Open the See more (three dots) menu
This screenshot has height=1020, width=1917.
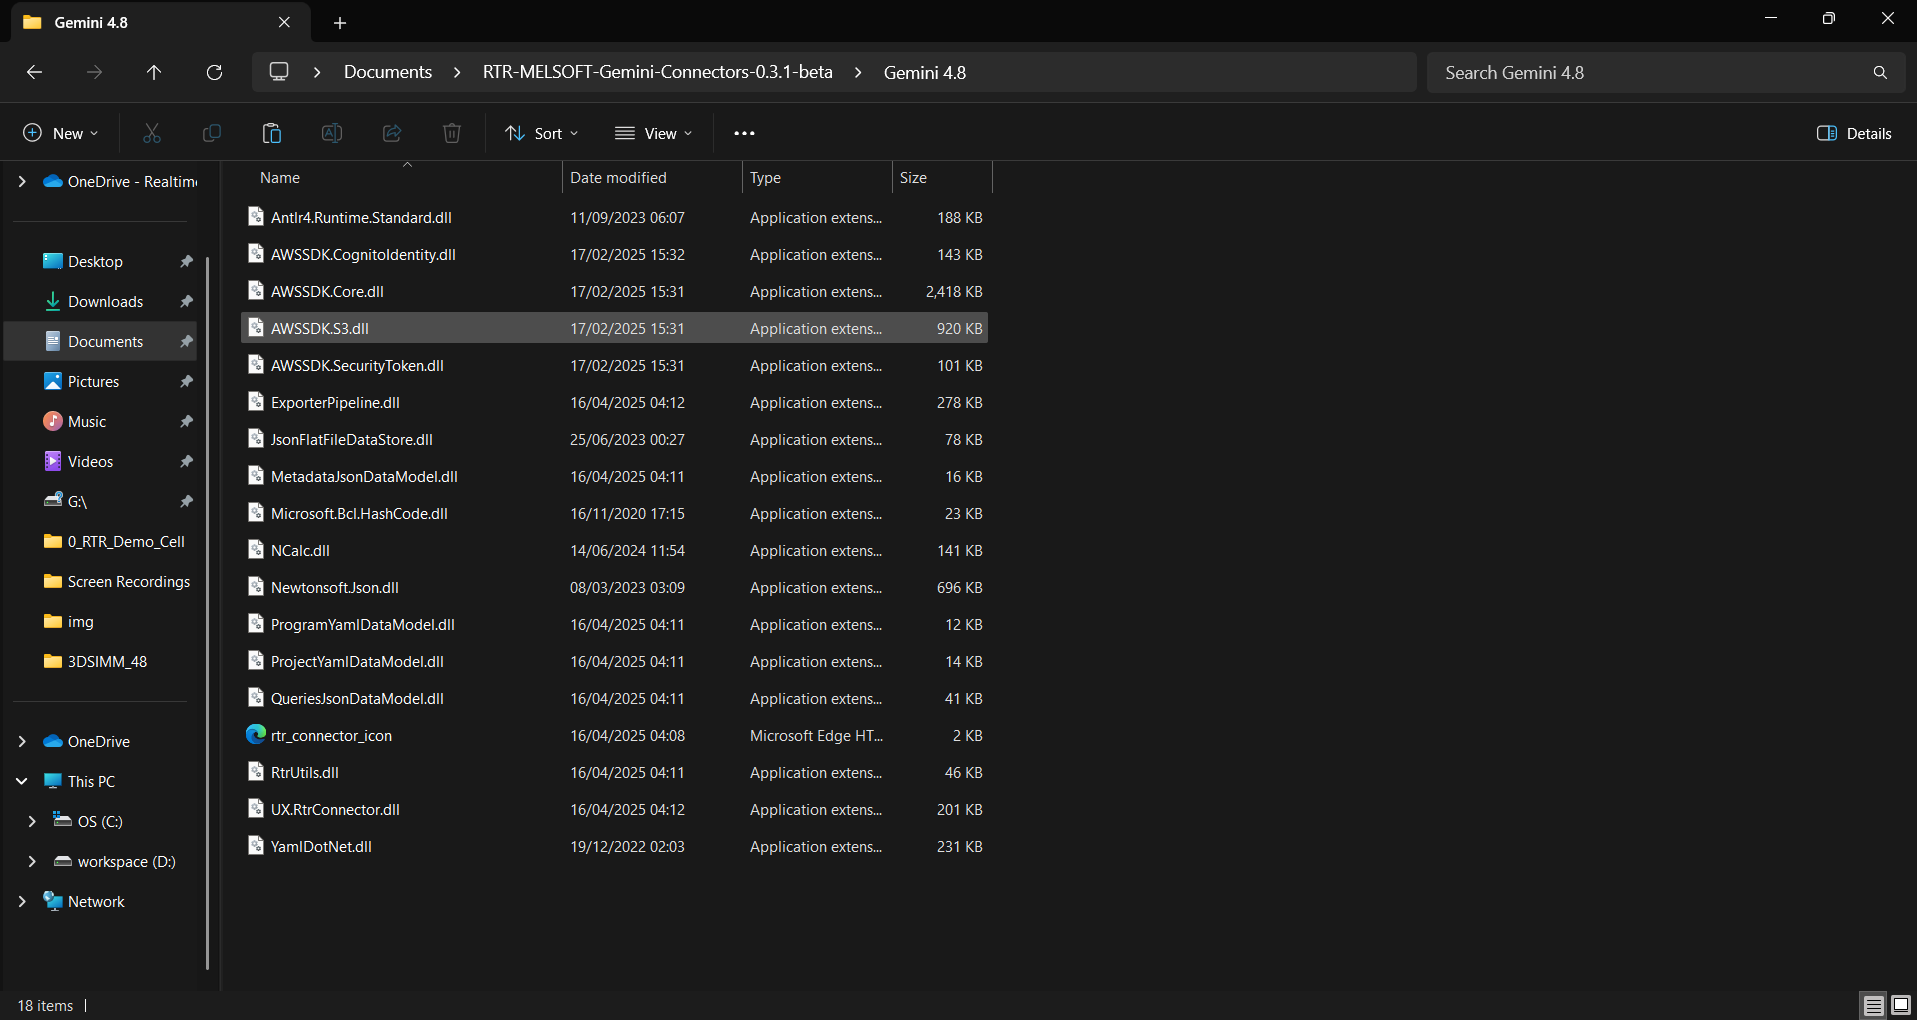pyautogui.click(x=744, y=133)
